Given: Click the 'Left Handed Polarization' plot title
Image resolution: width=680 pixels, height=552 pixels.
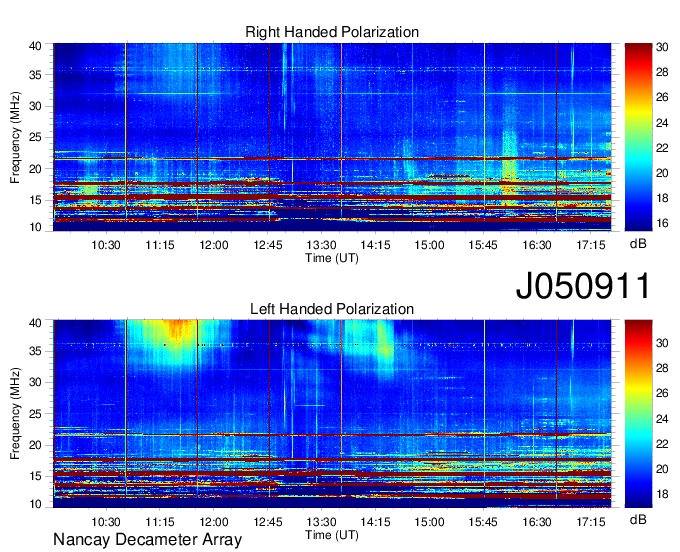Looking at the screenshot, I should pos(332,309).
